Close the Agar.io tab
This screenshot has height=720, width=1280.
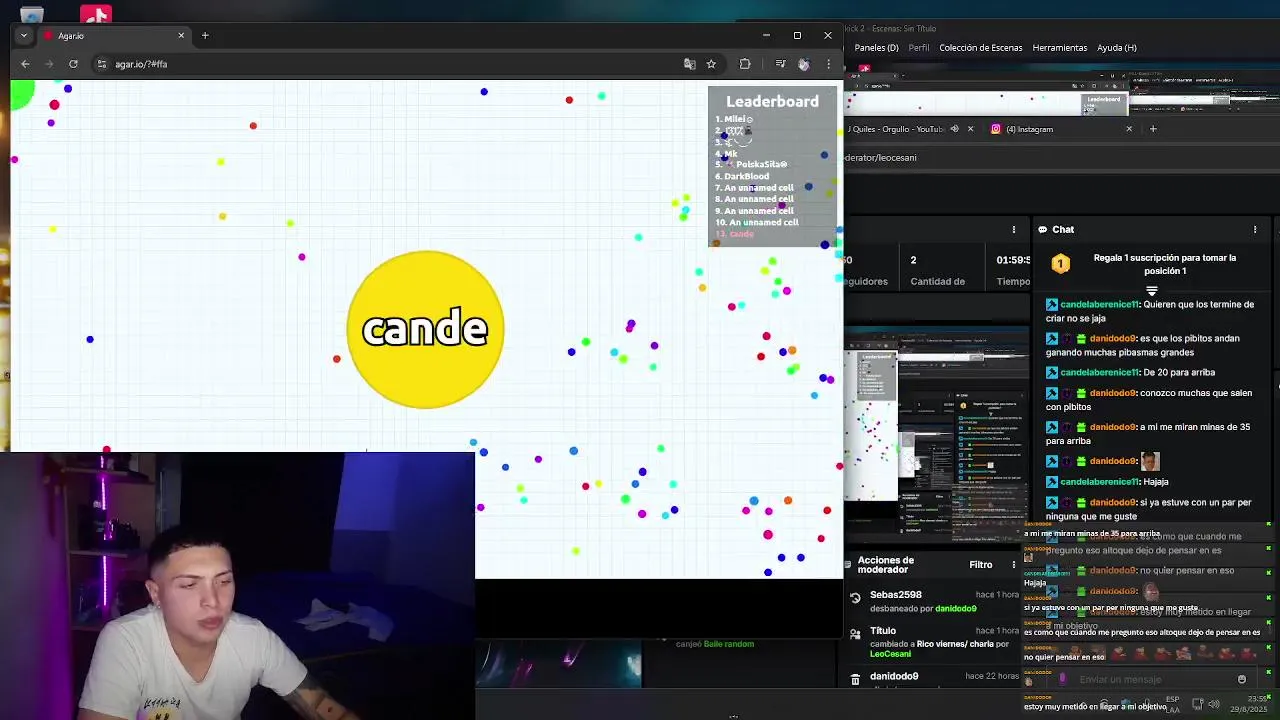[x=181, y=36]
